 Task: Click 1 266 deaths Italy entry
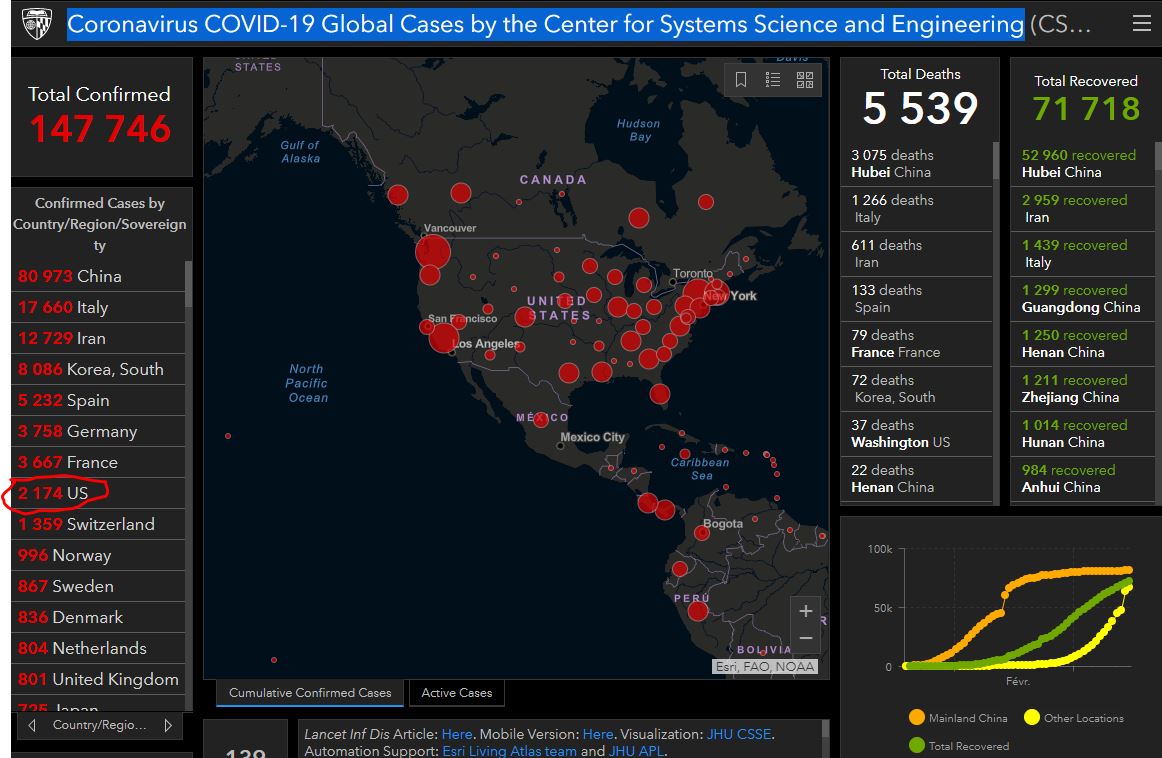tap(917, 208)
